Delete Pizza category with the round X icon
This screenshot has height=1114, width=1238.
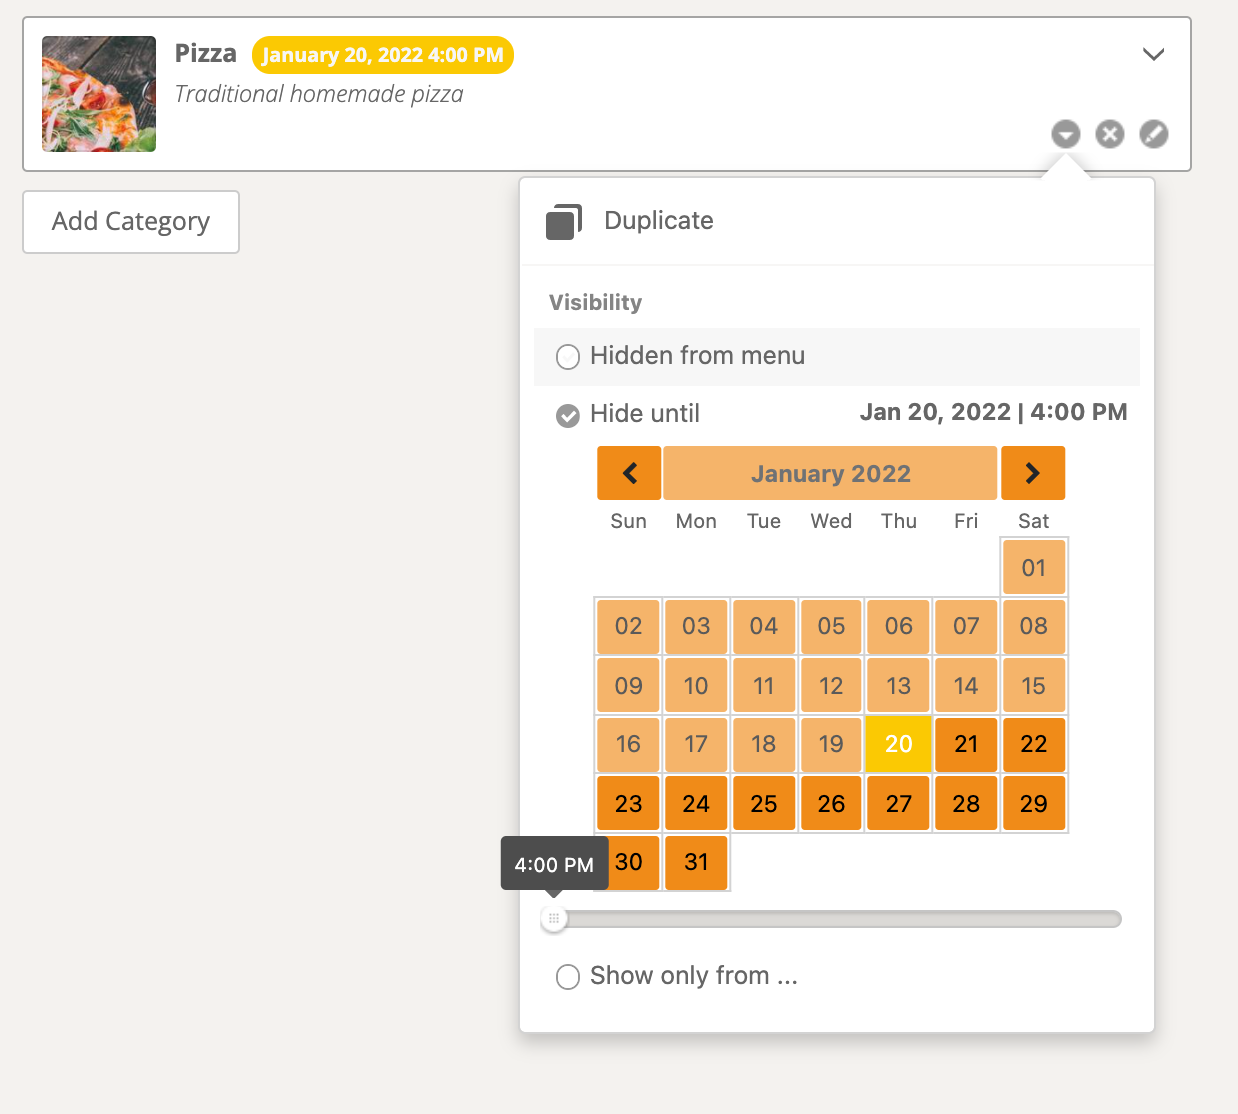[x=1110, y=134]
